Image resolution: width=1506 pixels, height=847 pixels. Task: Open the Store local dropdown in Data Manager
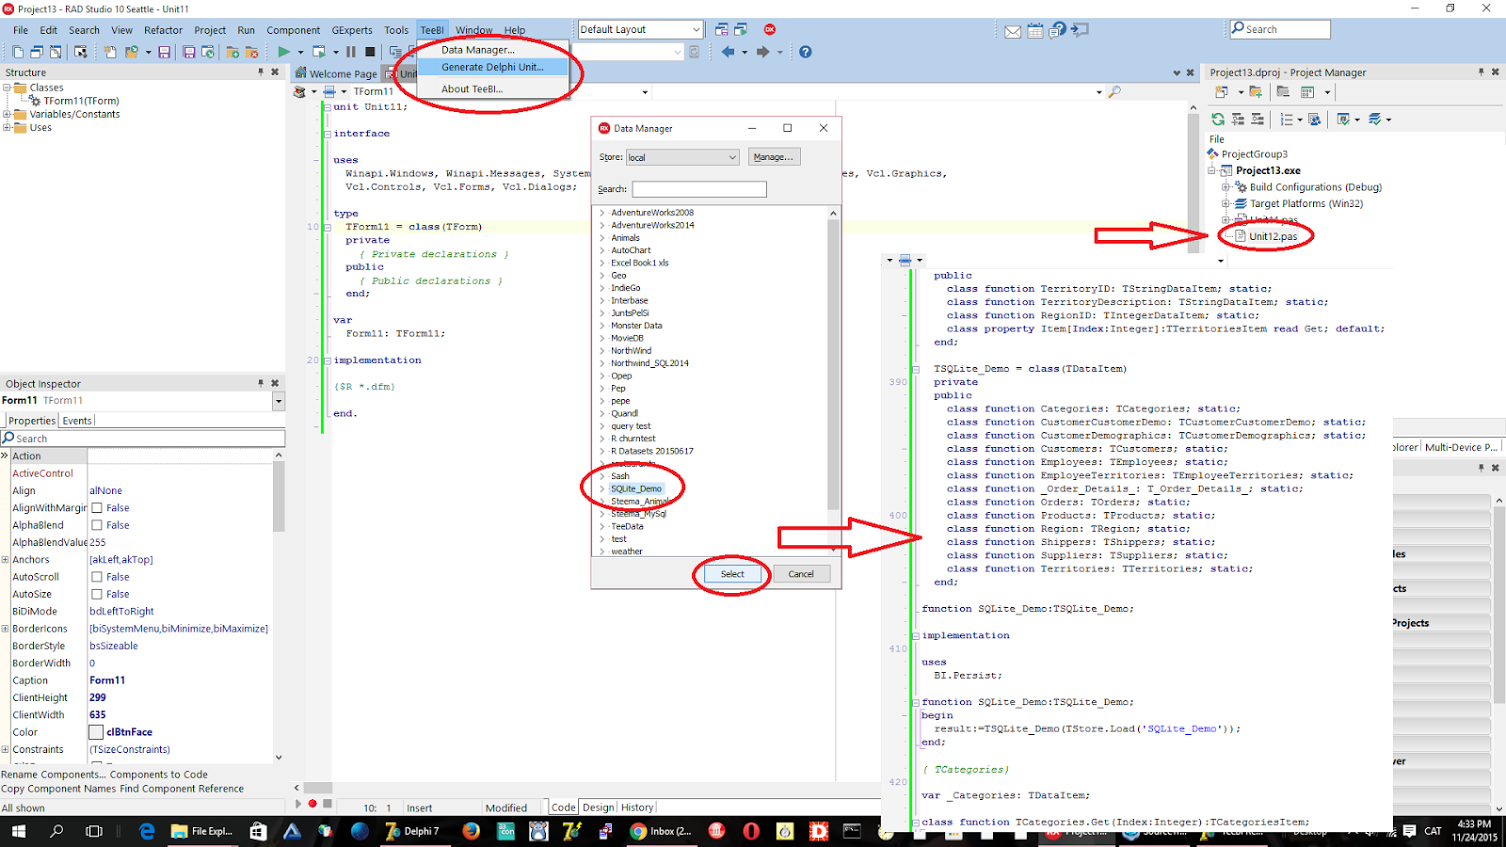(732, 157)
